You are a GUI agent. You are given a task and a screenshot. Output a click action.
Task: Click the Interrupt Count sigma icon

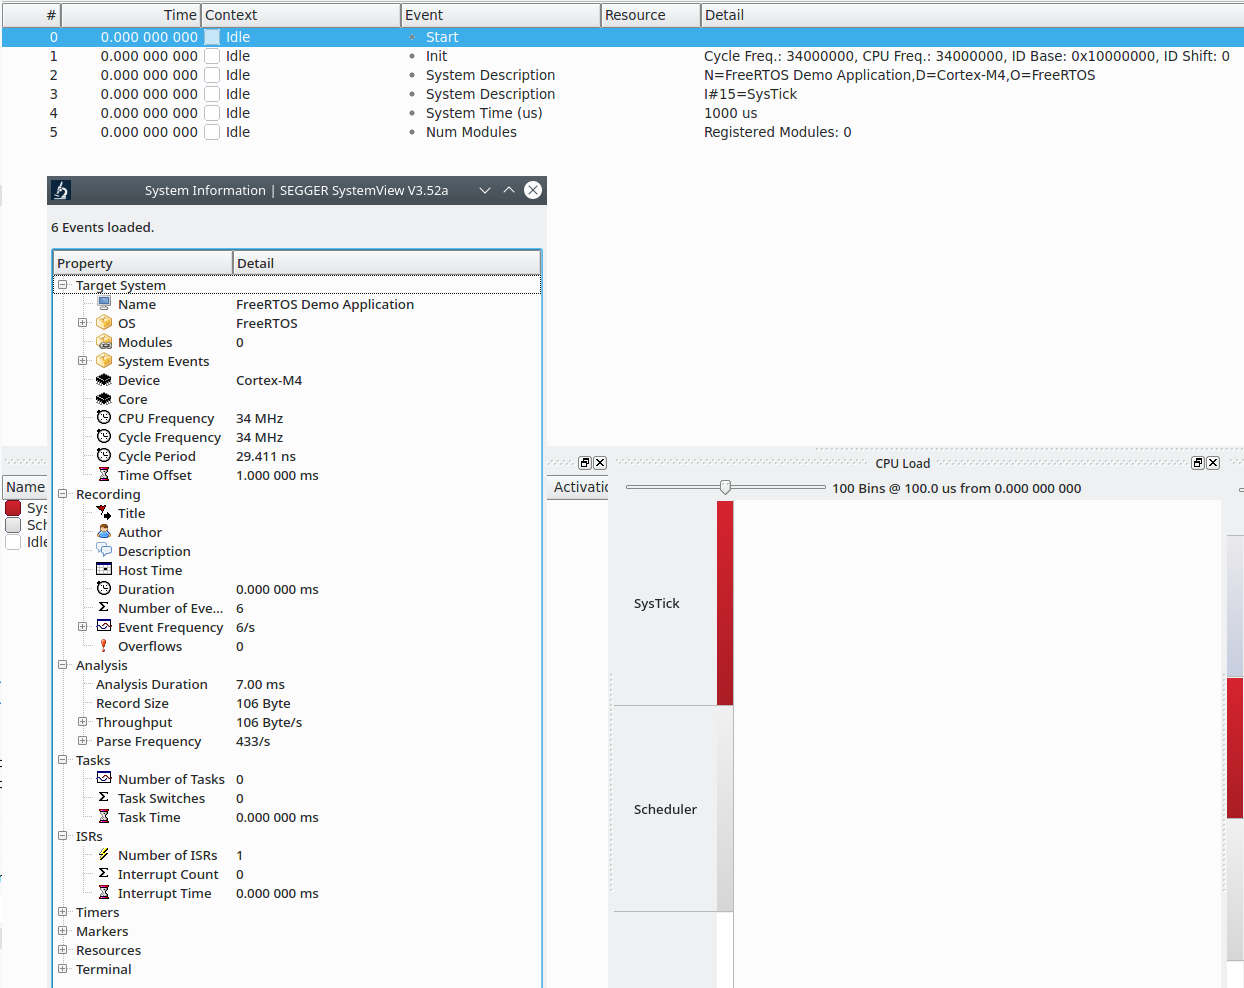coord(104,874)
